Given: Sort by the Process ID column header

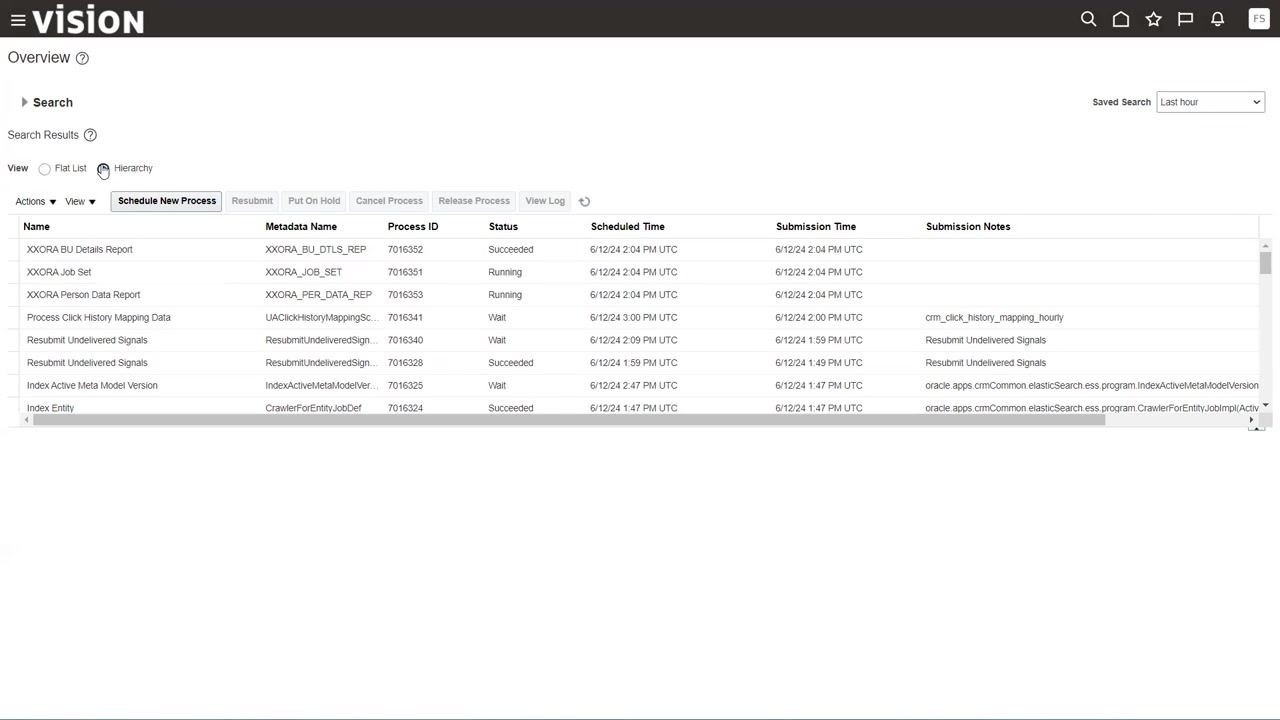Looking at the screenshot, I should tap(413, 227).
